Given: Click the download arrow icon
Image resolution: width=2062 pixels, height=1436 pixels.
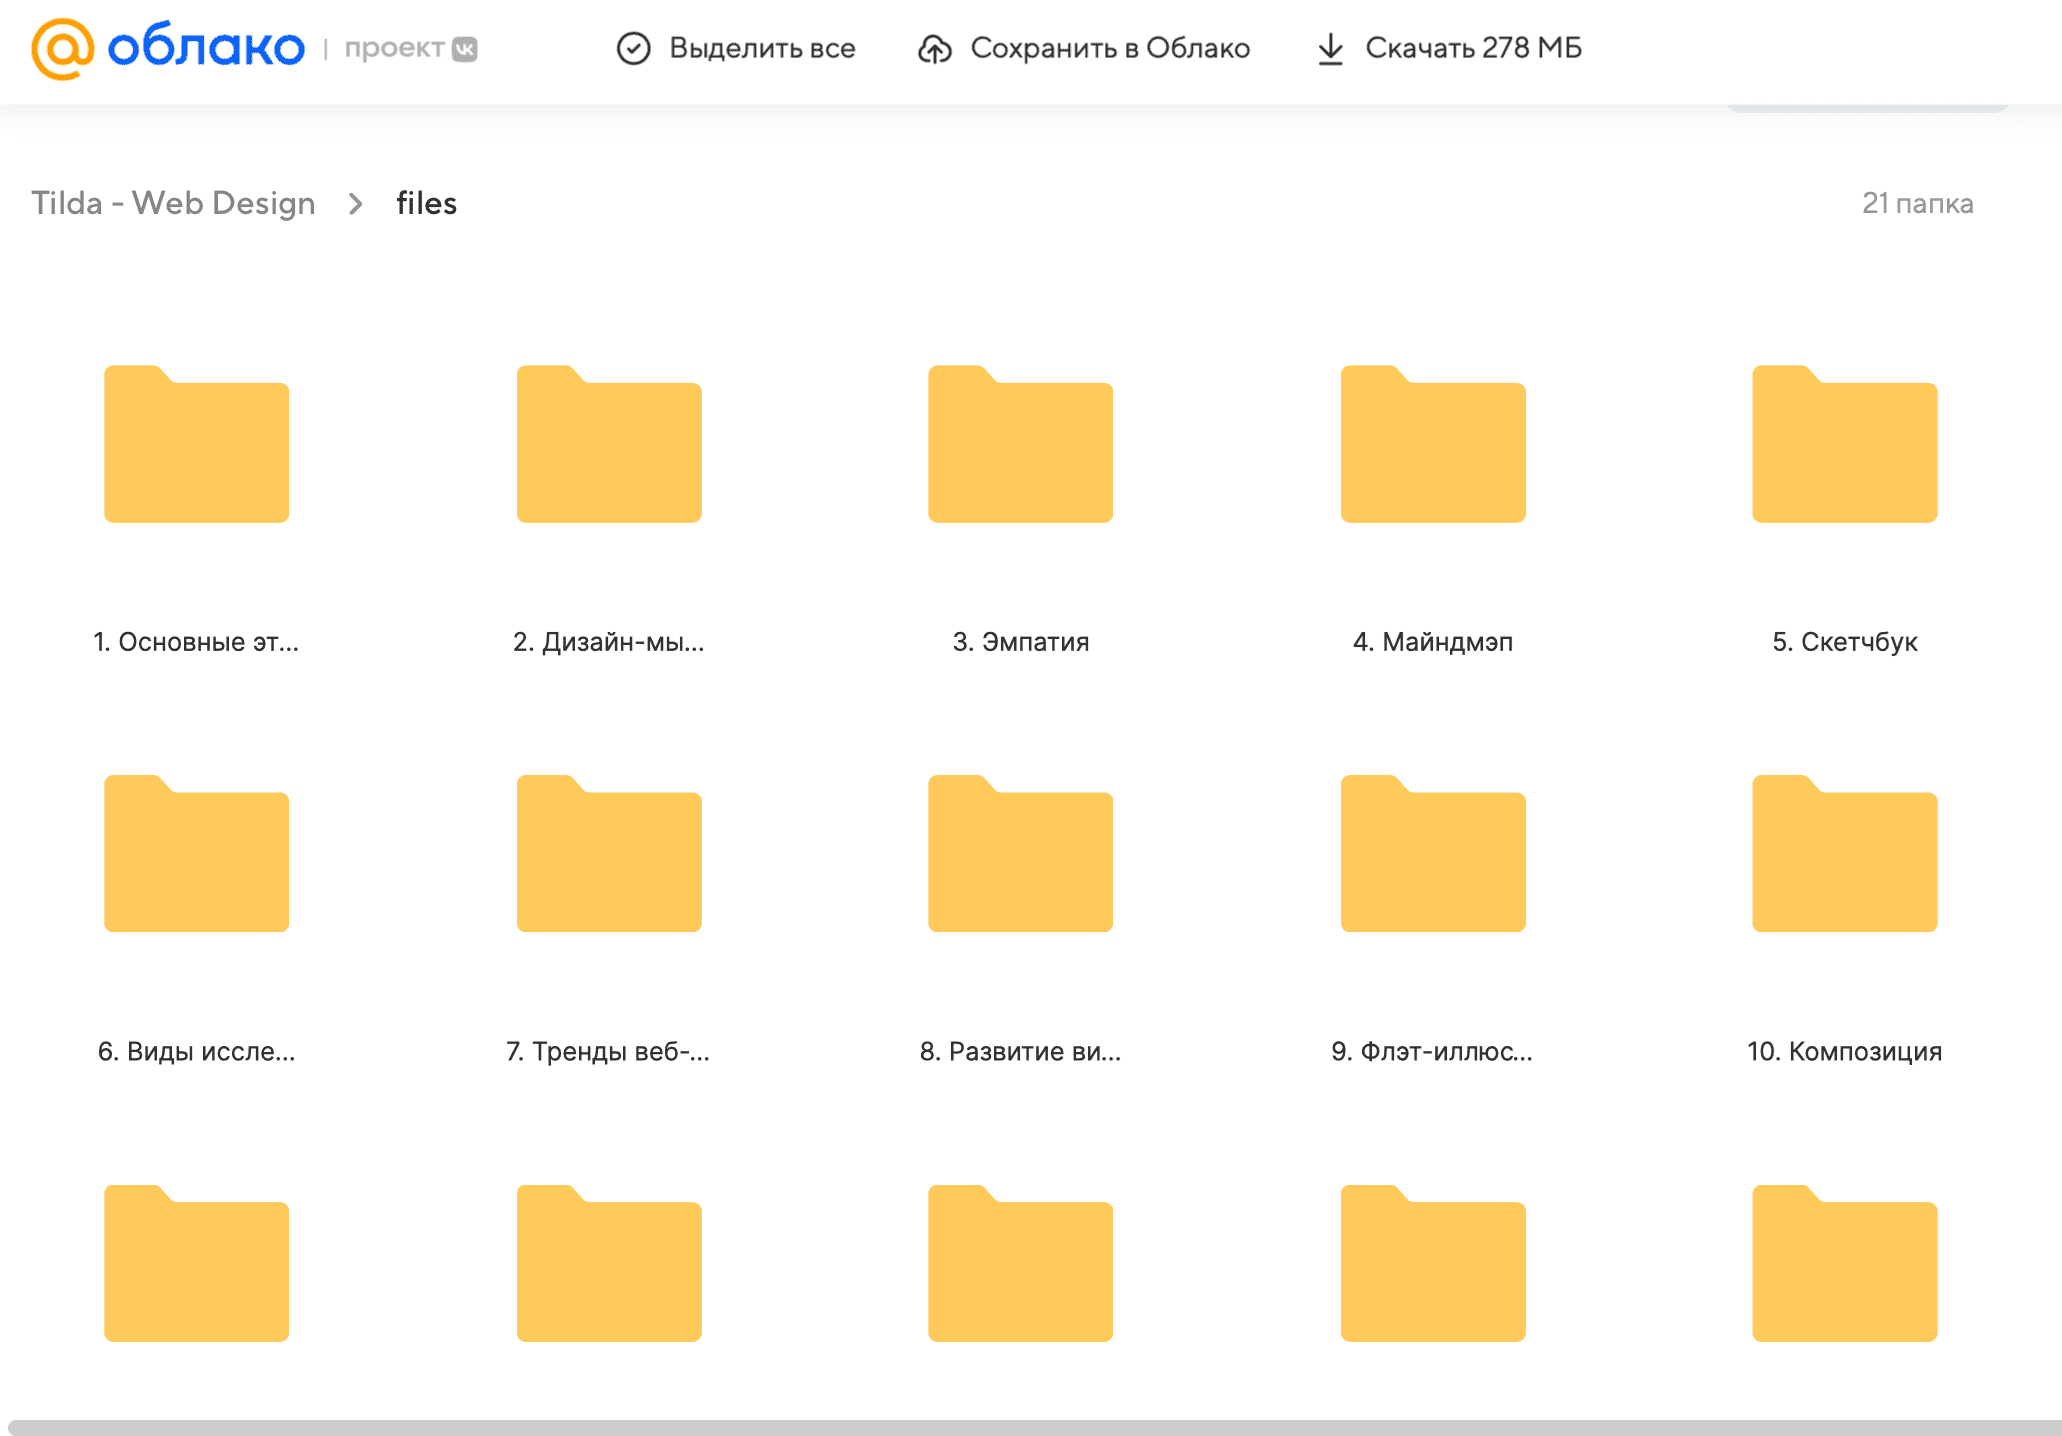Looking at the screenshot, I should pyautogui.click(x=1330, y=48).
